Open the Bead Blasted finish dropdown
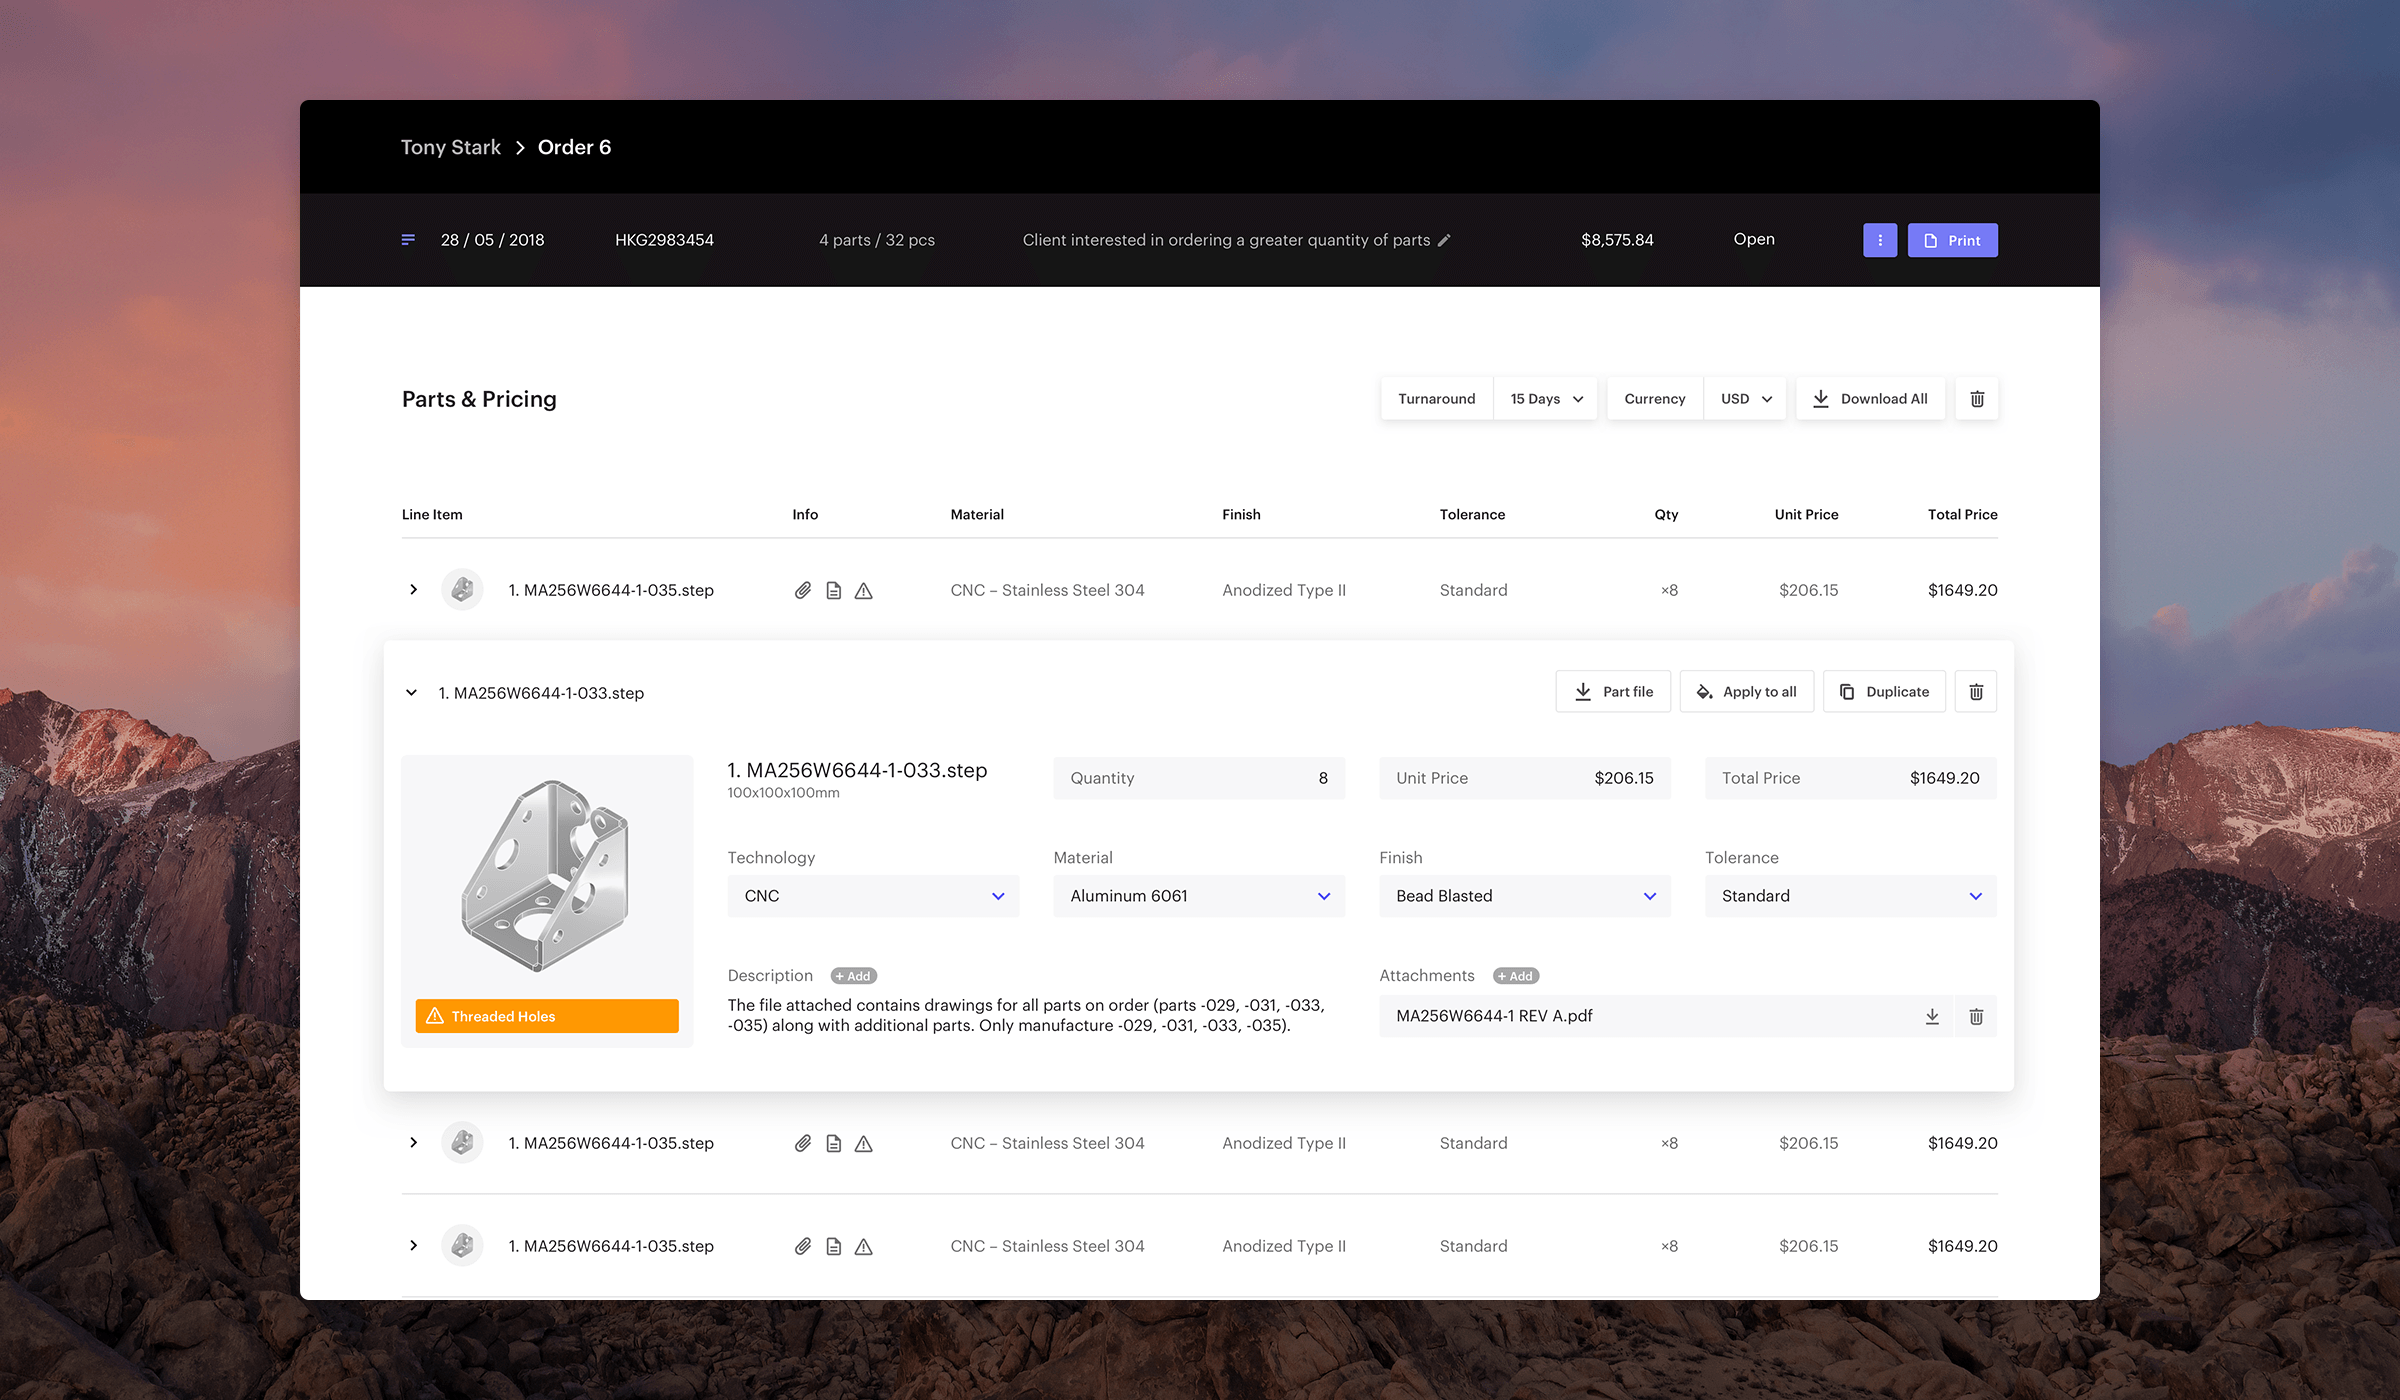 [1524, 896]
